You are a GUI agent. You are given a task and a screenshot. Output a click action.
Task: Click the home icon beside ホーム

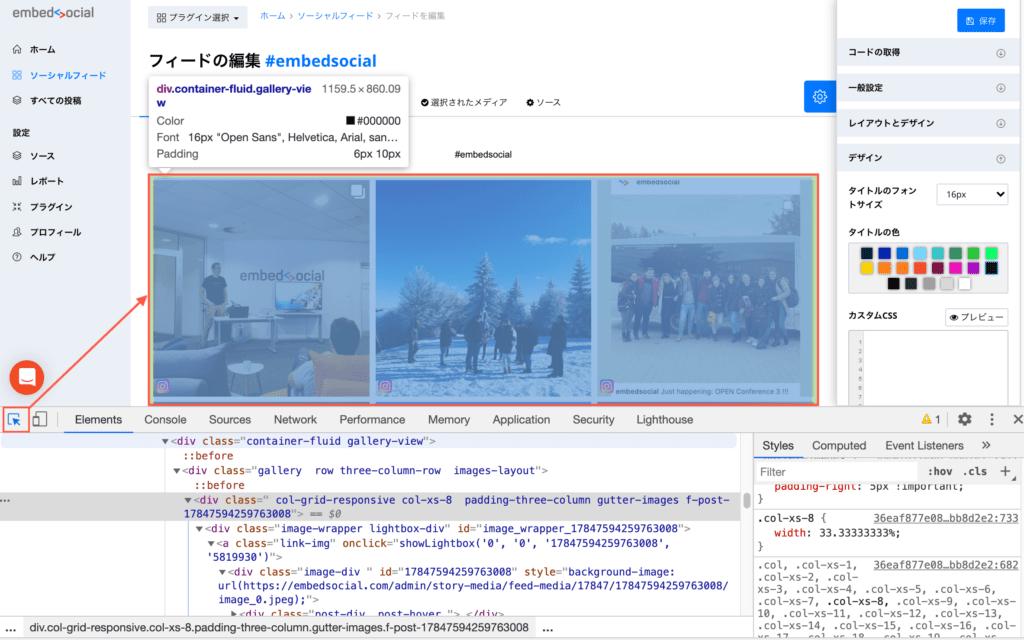pyautogui.click(x=17, y=49)
